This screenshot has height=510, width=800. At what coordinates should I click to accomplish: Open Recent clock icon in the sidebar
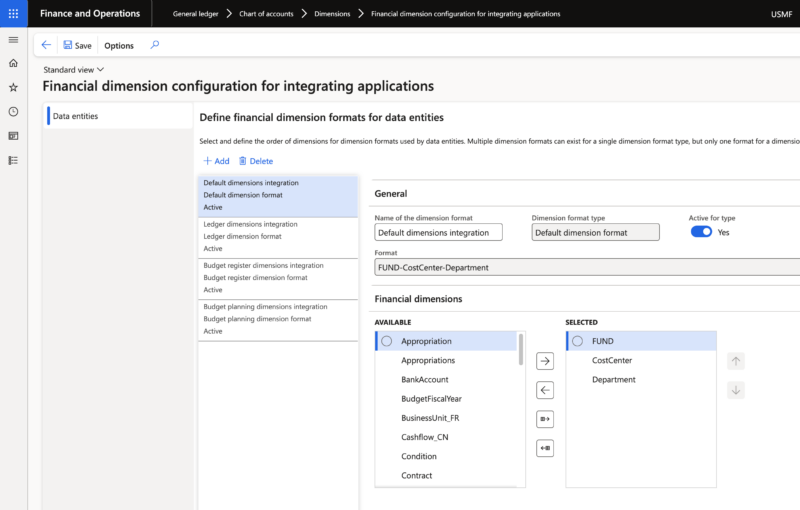[13, 112]
